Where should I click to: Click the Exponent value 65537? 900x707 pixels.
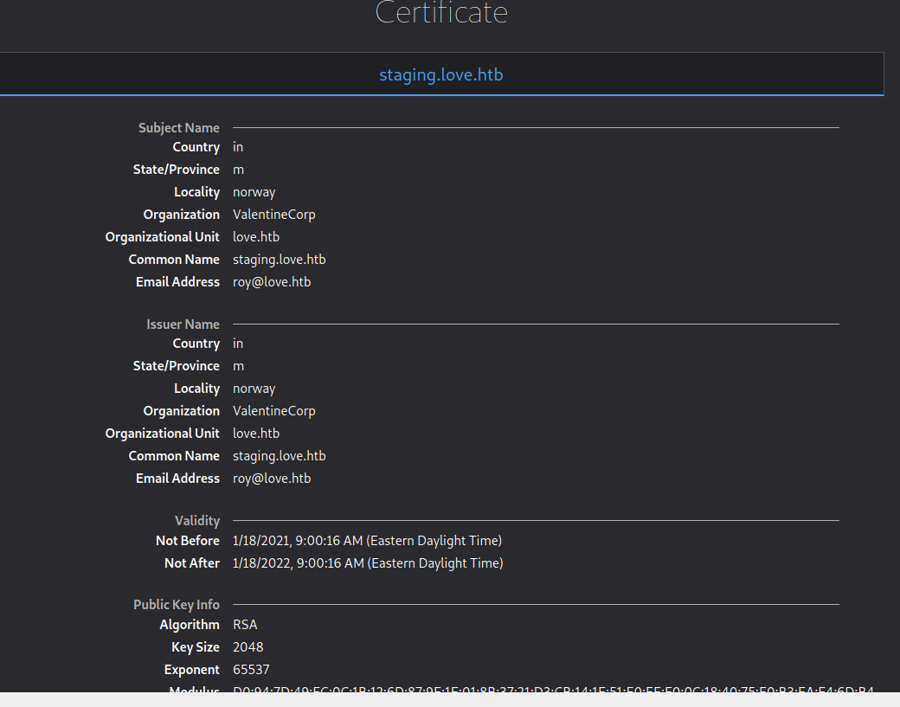pos(251,670)
